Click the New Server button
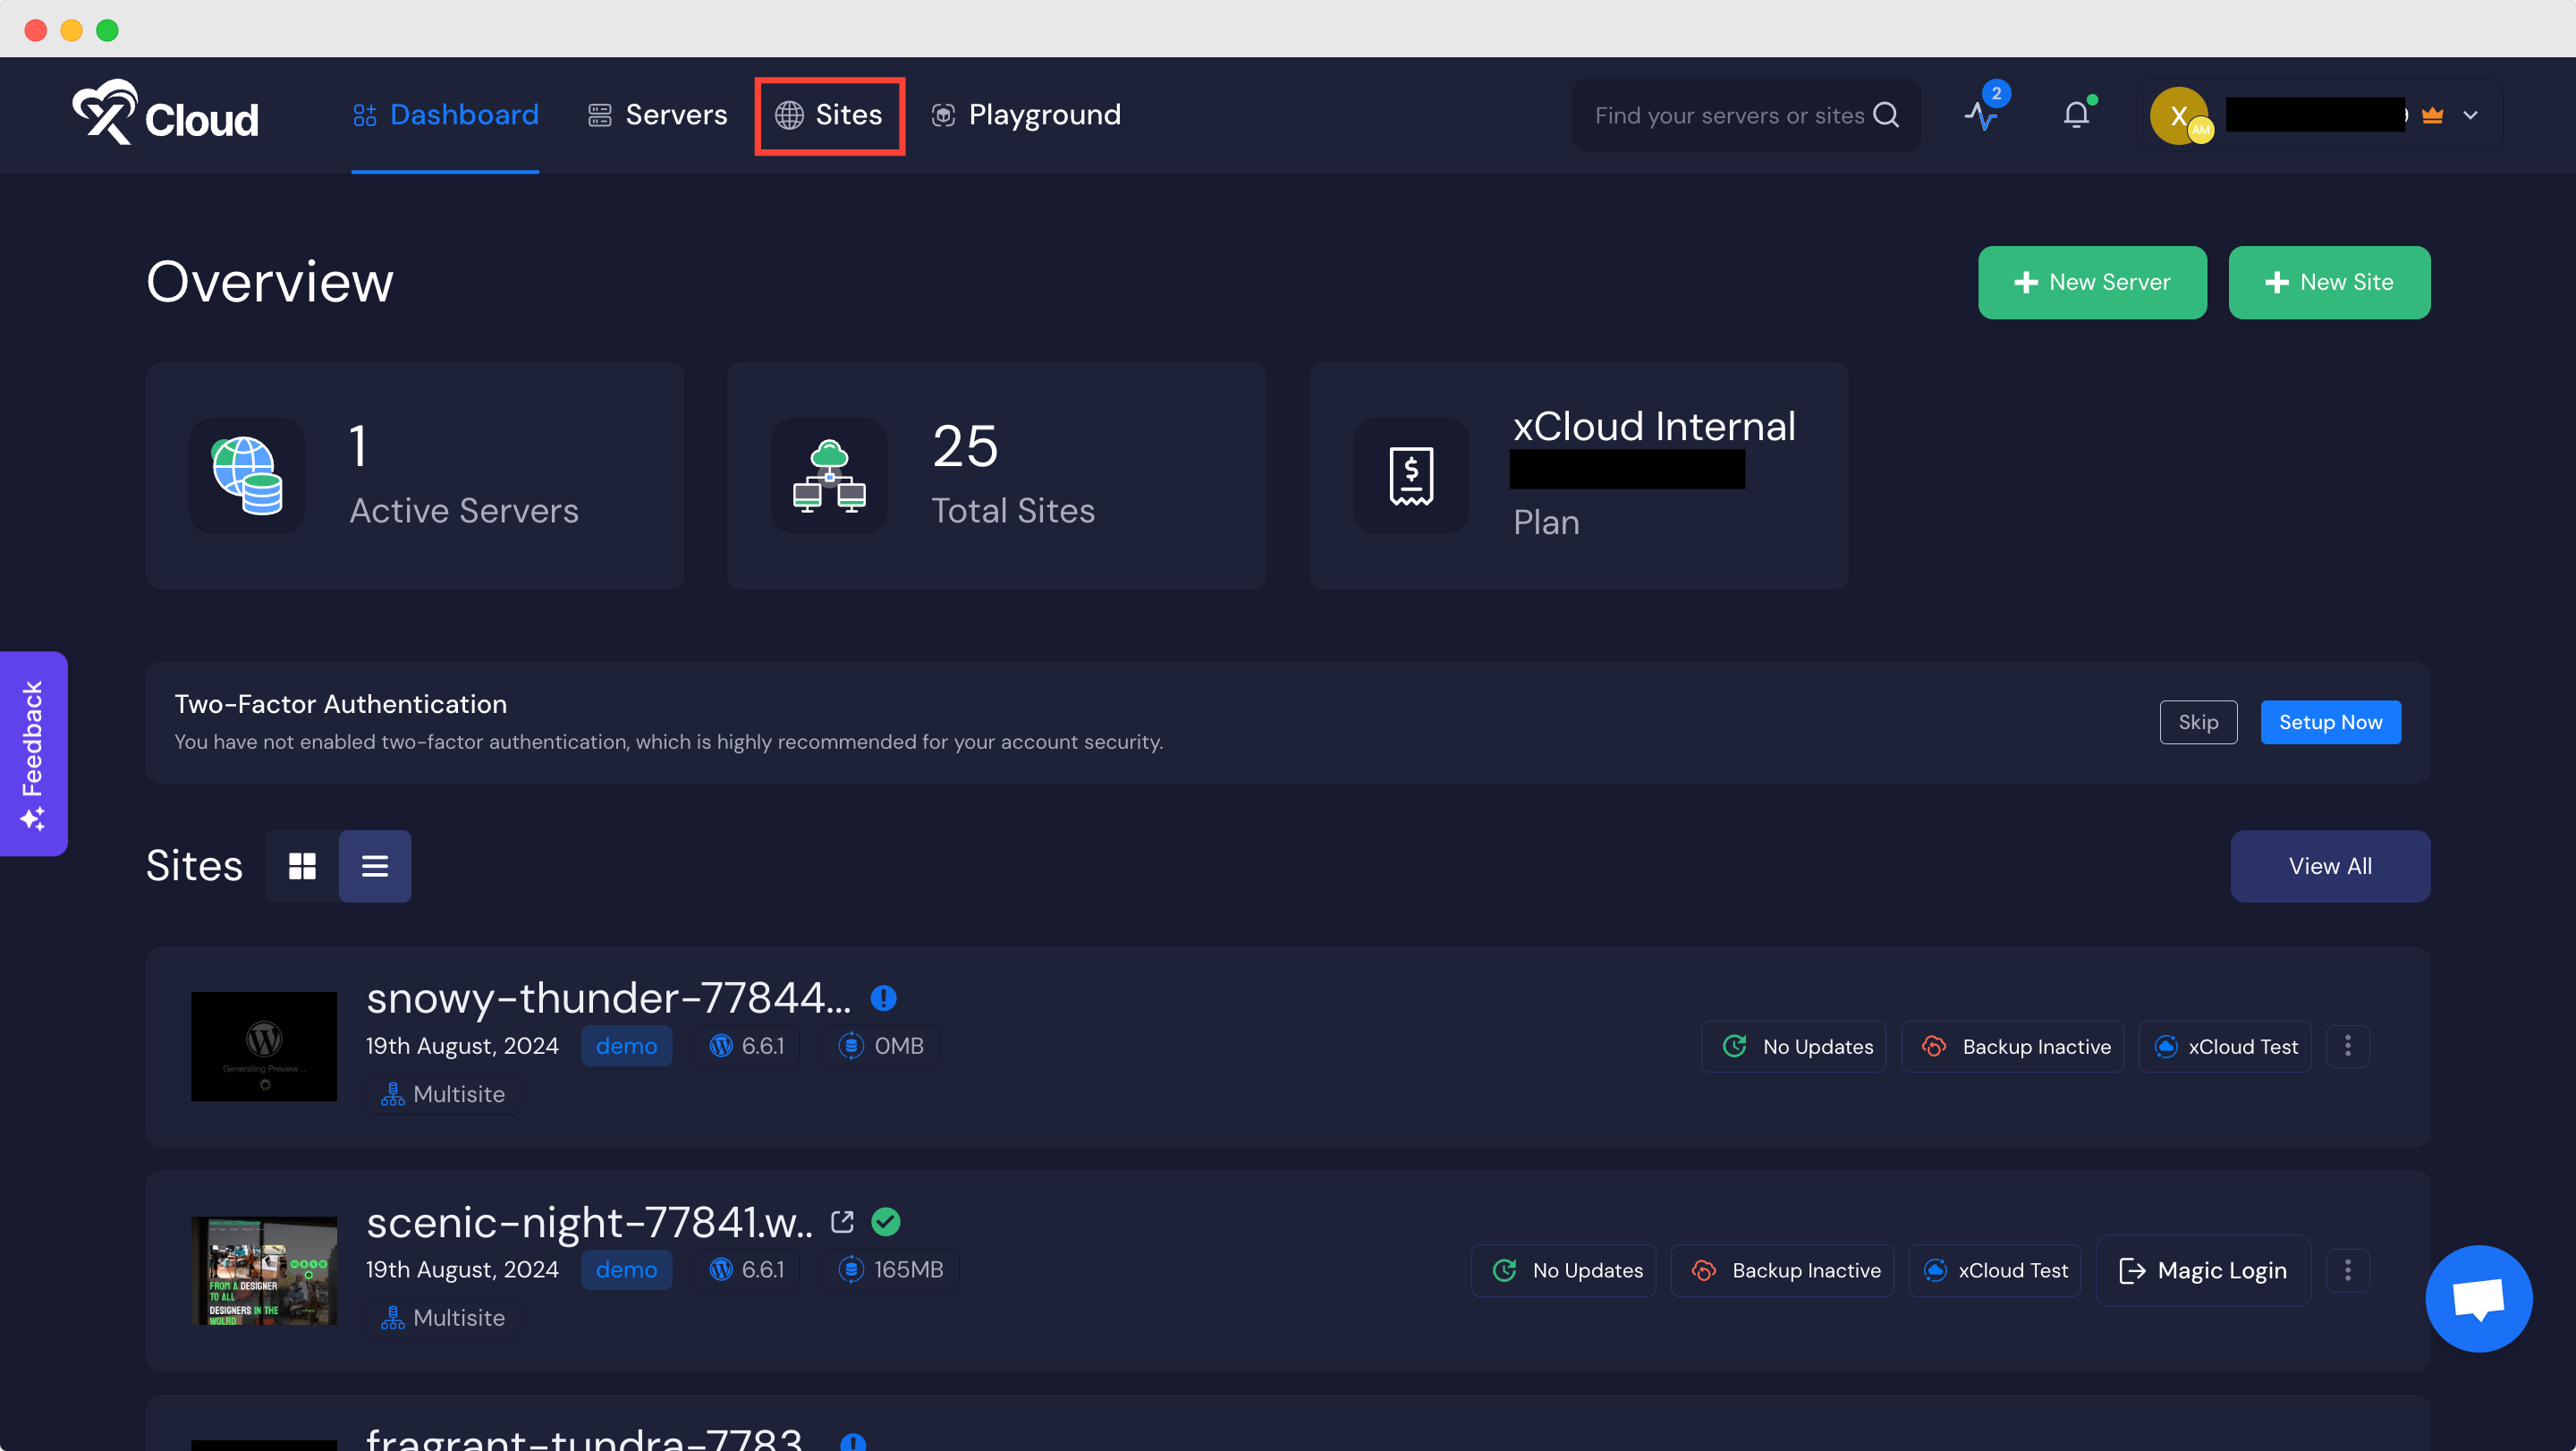This screenshot has width=2576, height=1451. 2091,282
